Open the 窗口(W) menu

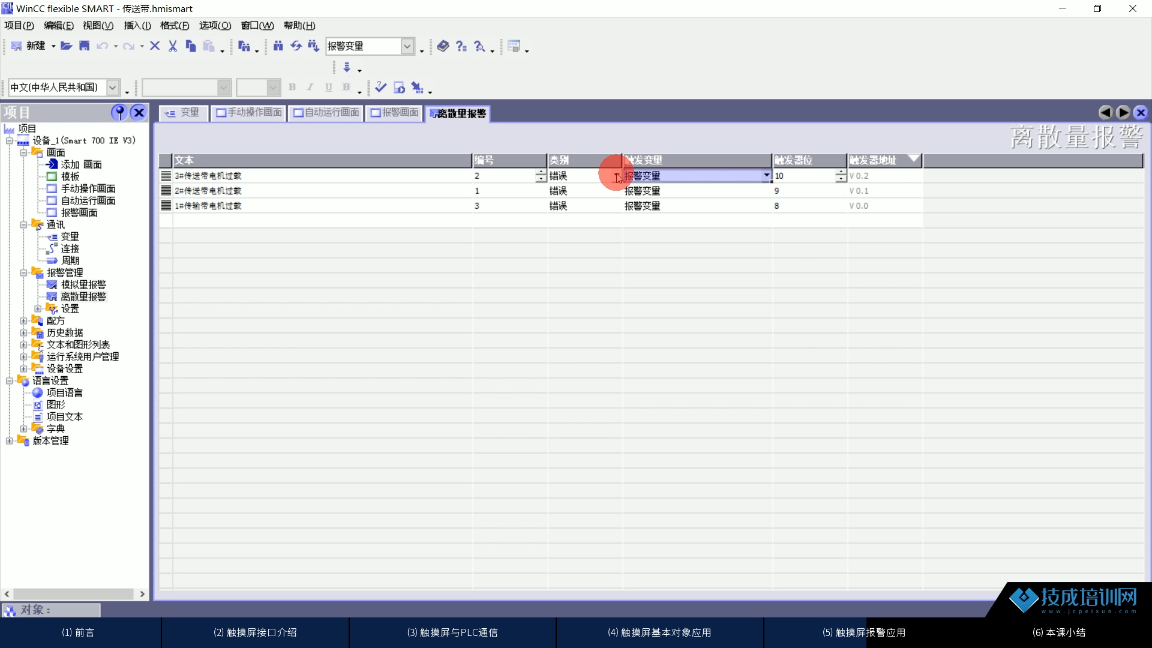(x=257, y=26)
